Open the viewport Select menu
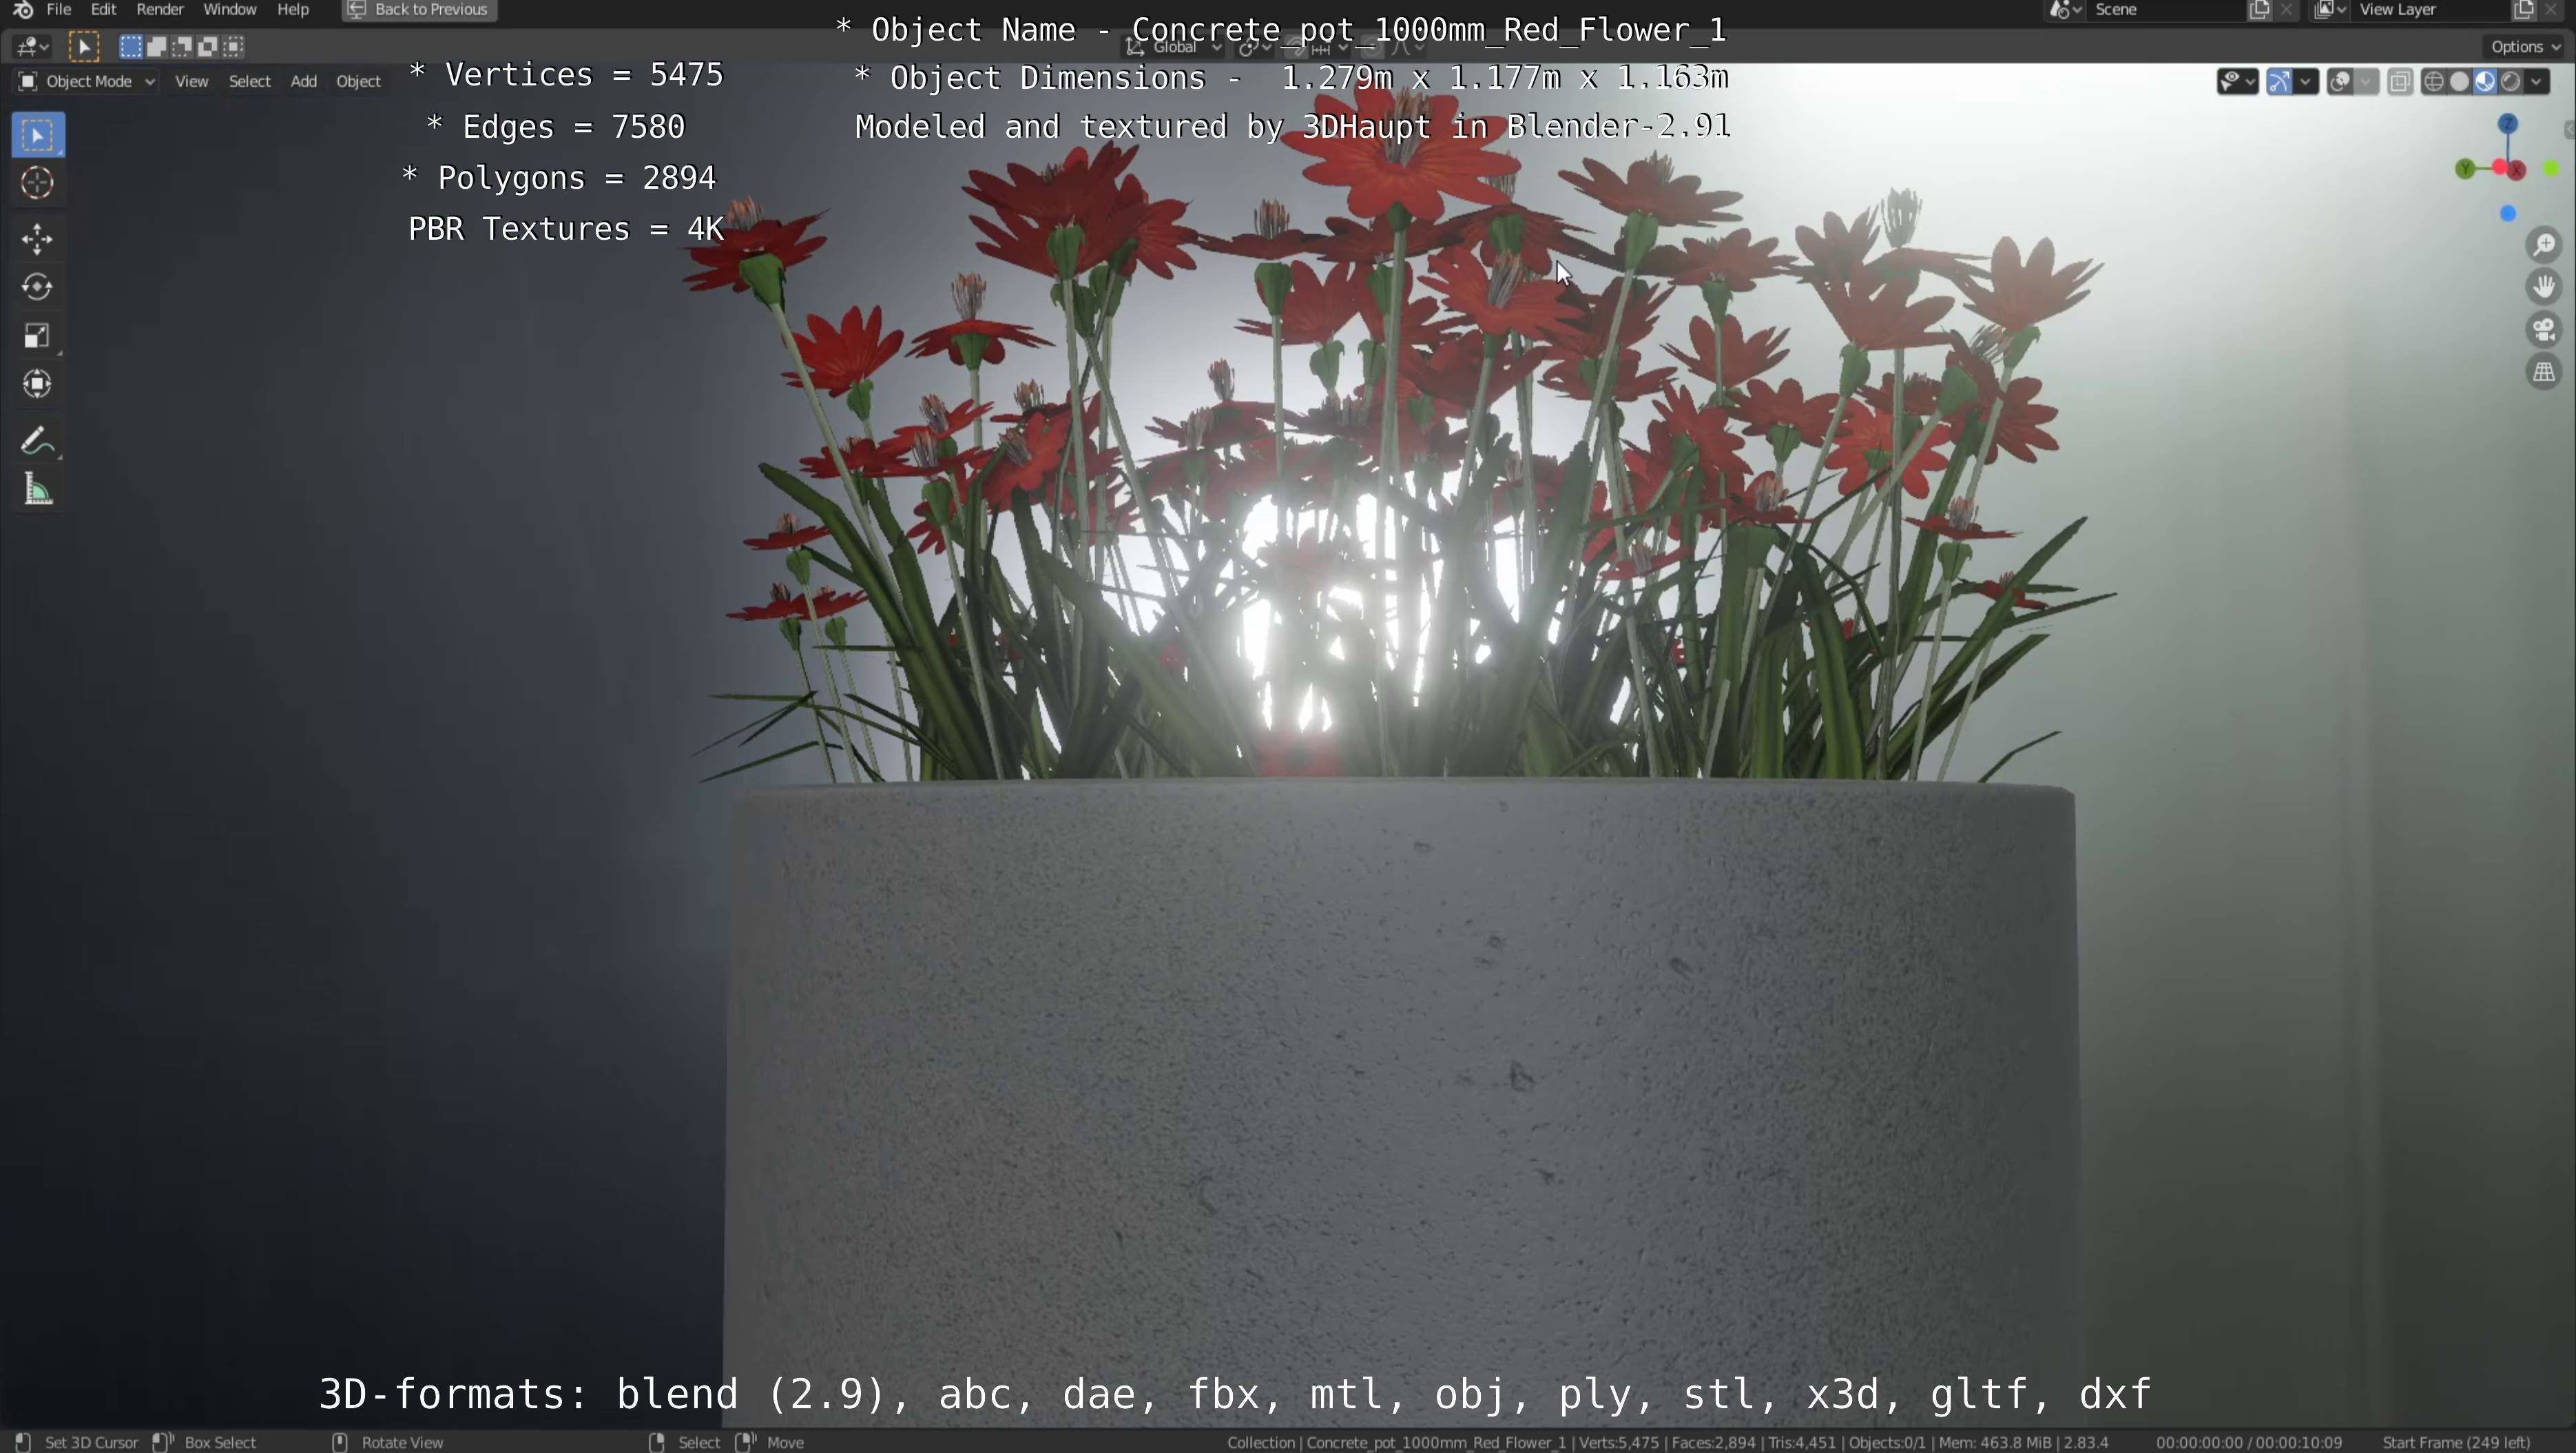Screen dimensions: 2576x1453 (x=249, y=81)
